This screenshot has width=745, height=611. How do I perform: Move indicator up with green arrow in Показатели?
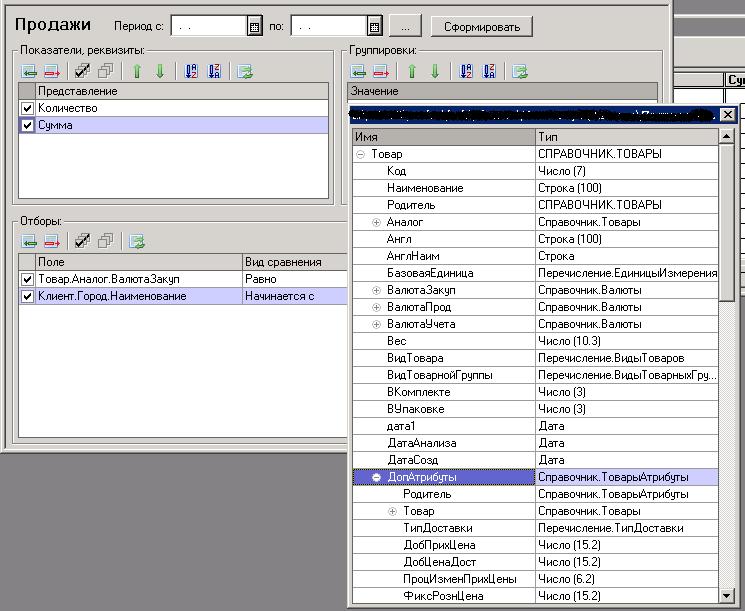click(x=137, y=71)
